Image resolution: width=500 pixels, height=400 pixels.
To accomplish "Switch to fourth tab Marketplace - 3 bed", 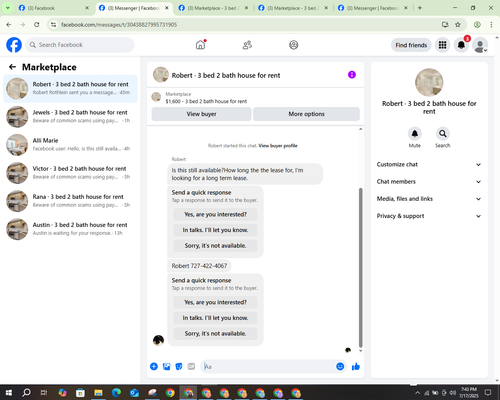I will point(293,8).
